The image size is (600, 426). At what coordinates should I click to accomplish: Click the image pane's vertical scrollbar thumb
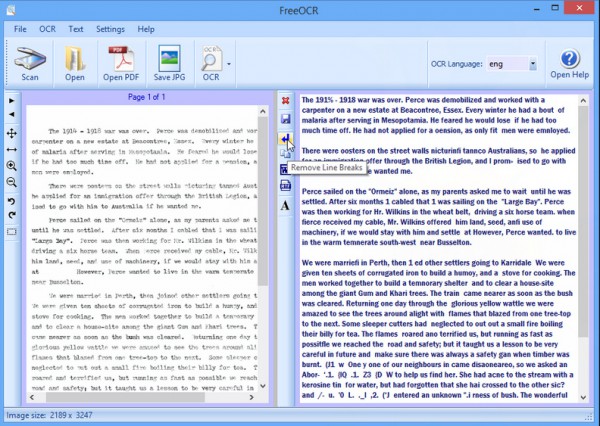tap(262, 201)
